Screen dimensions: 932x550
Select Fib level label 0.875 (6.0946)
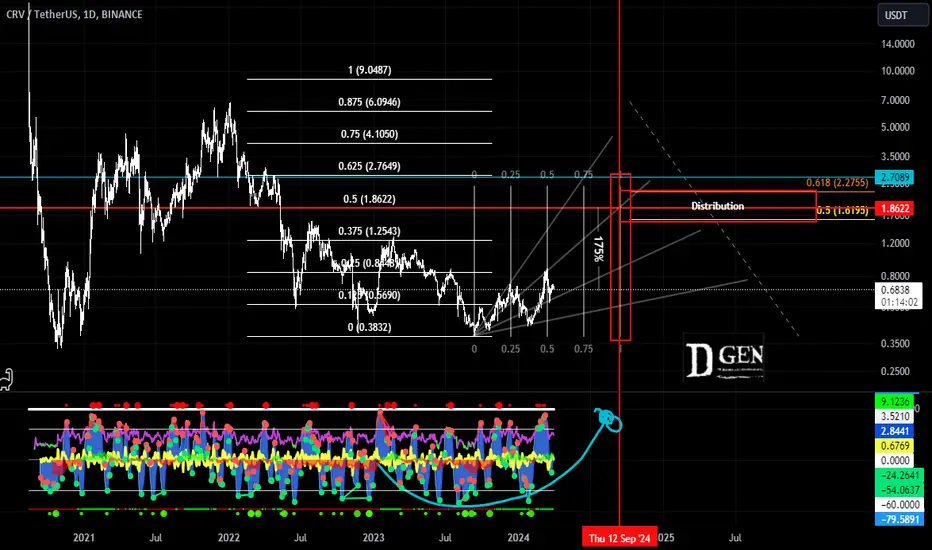pyautogui.click(x=370, y=102)
